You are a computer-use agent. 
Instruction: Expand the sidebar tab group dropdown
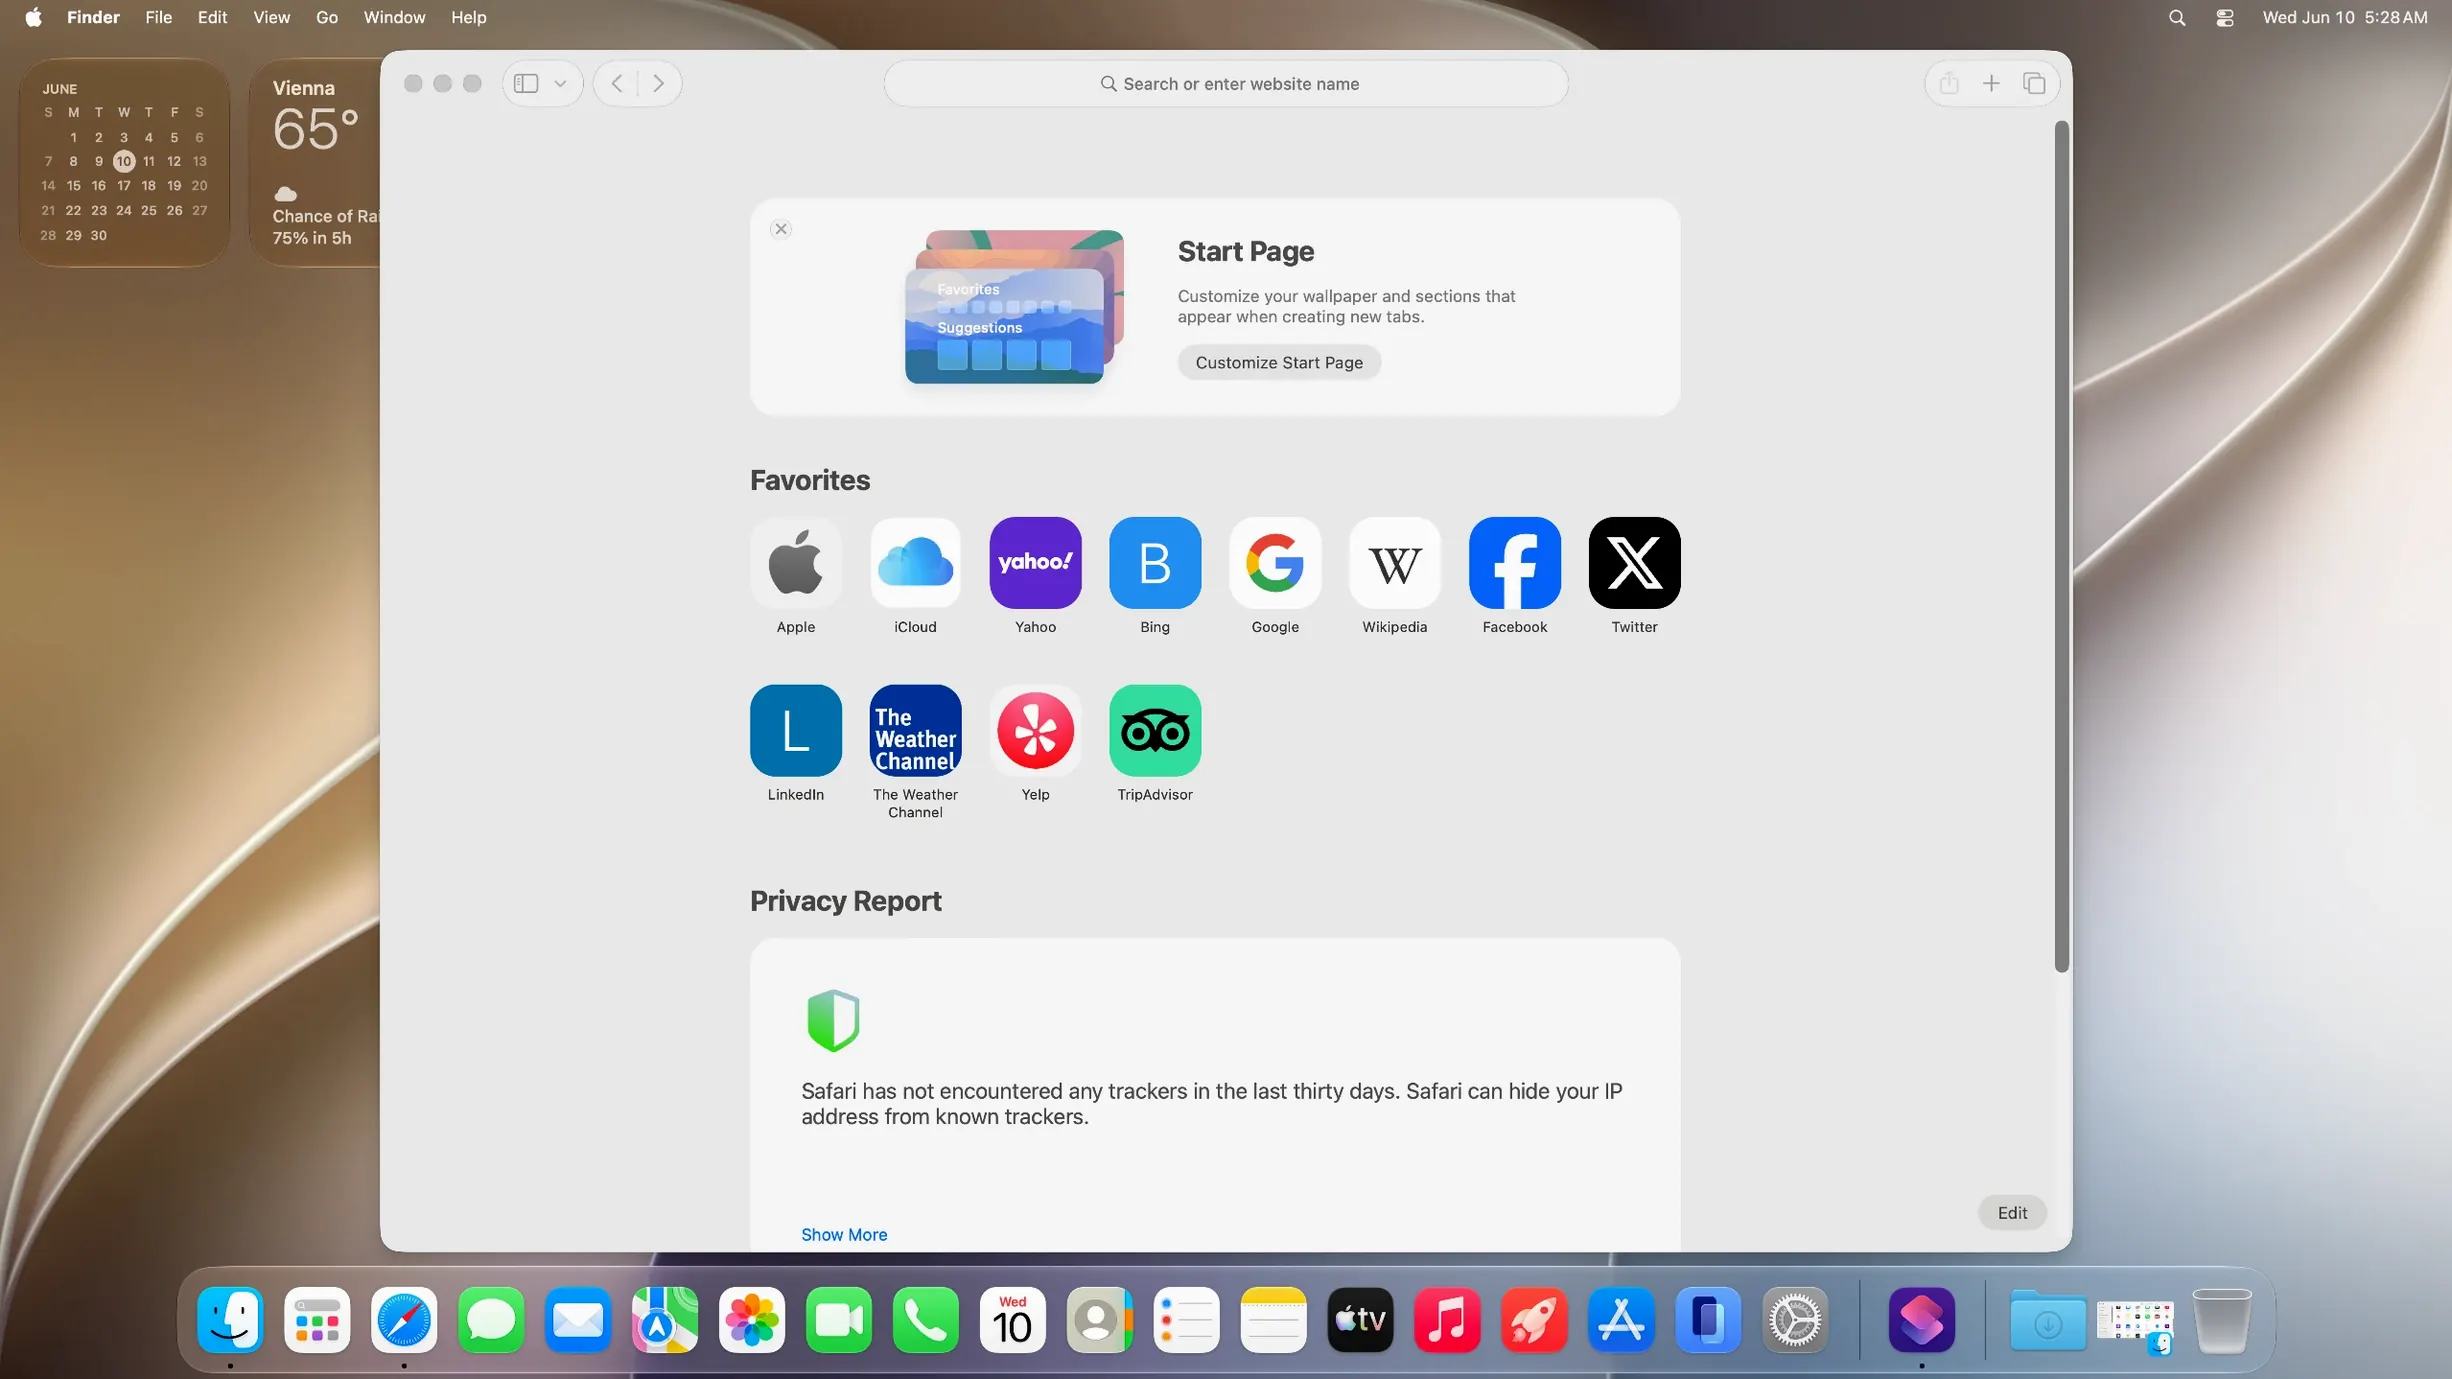(x=561, y=84)
